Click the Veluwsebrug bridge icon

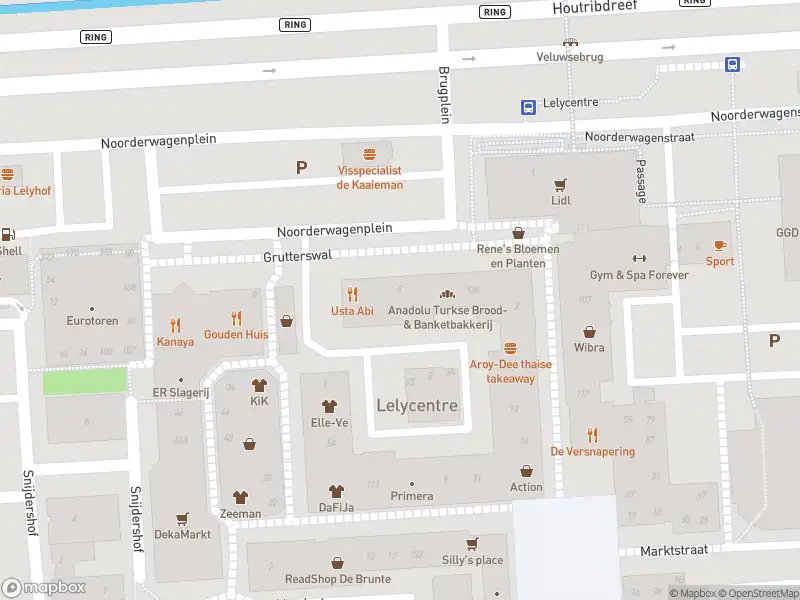pyautogui.click(x=570, y=42)
